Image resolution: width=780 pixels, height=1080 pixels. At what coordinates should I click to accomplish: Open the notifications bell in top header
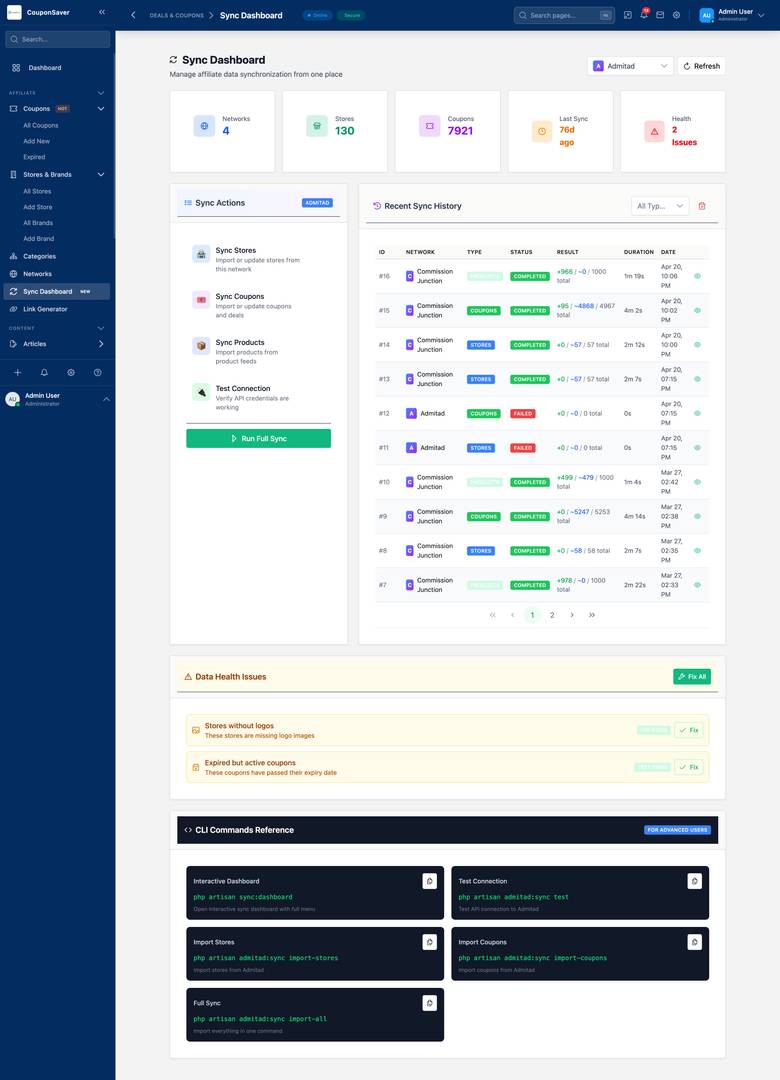[x=644, y=14]
